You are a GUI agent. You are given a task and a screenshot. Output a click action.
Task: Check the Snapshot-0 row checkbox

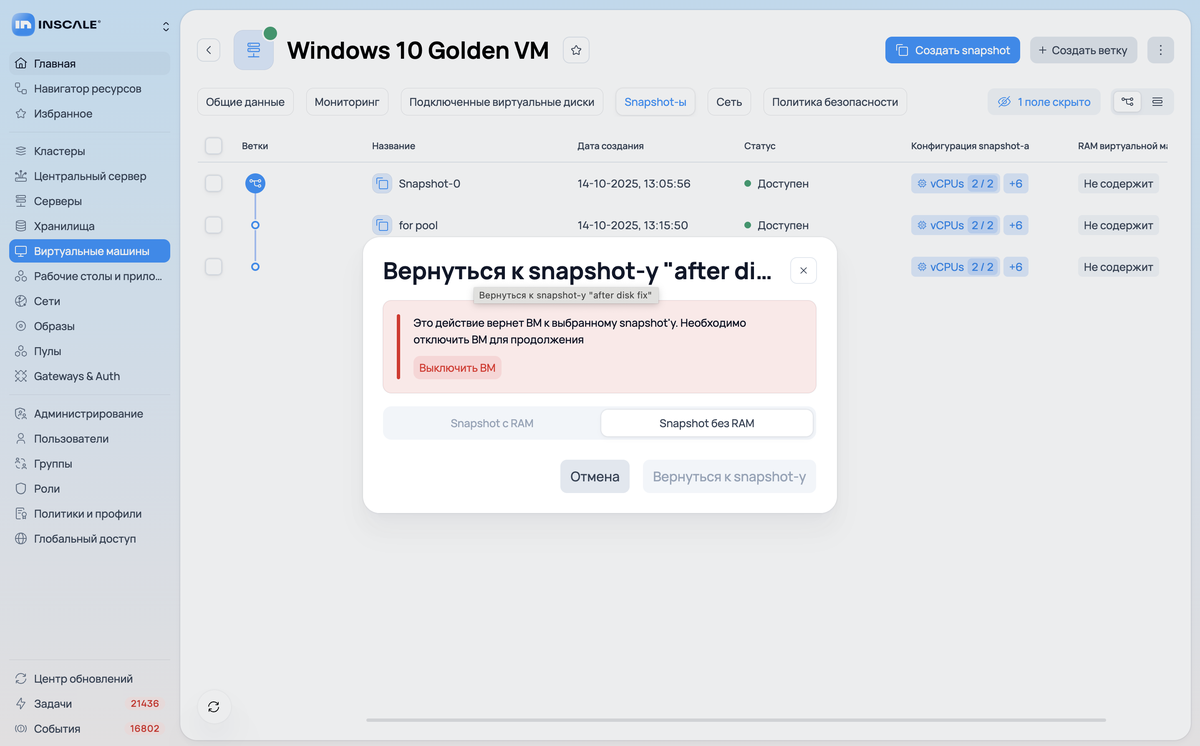213,184
